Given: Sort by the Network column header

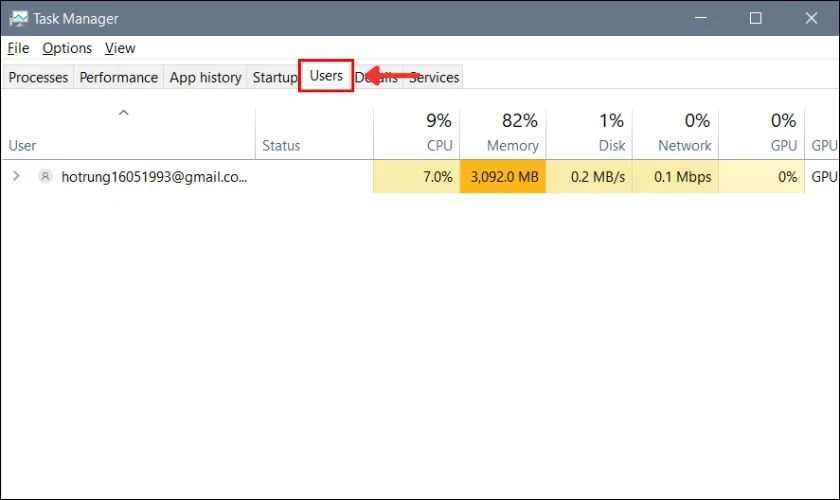Looking at the screenshot, I should (x=676, y=134).
